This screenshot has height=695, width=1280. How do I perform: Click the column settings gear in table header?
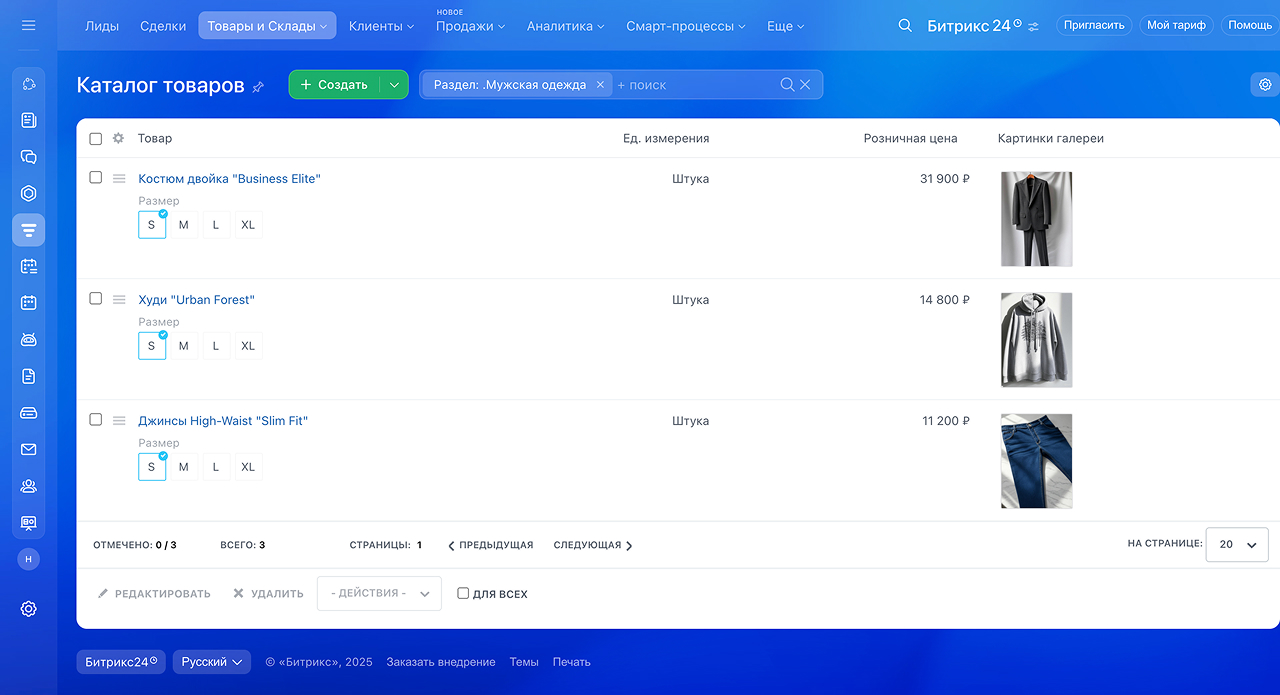(118, 139)
